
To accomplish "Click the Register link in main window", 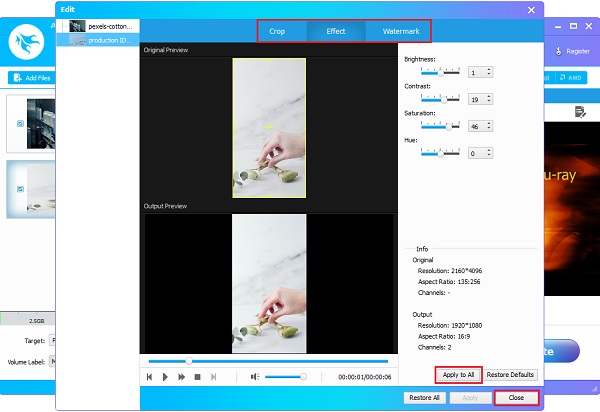I will click(573, 51).
